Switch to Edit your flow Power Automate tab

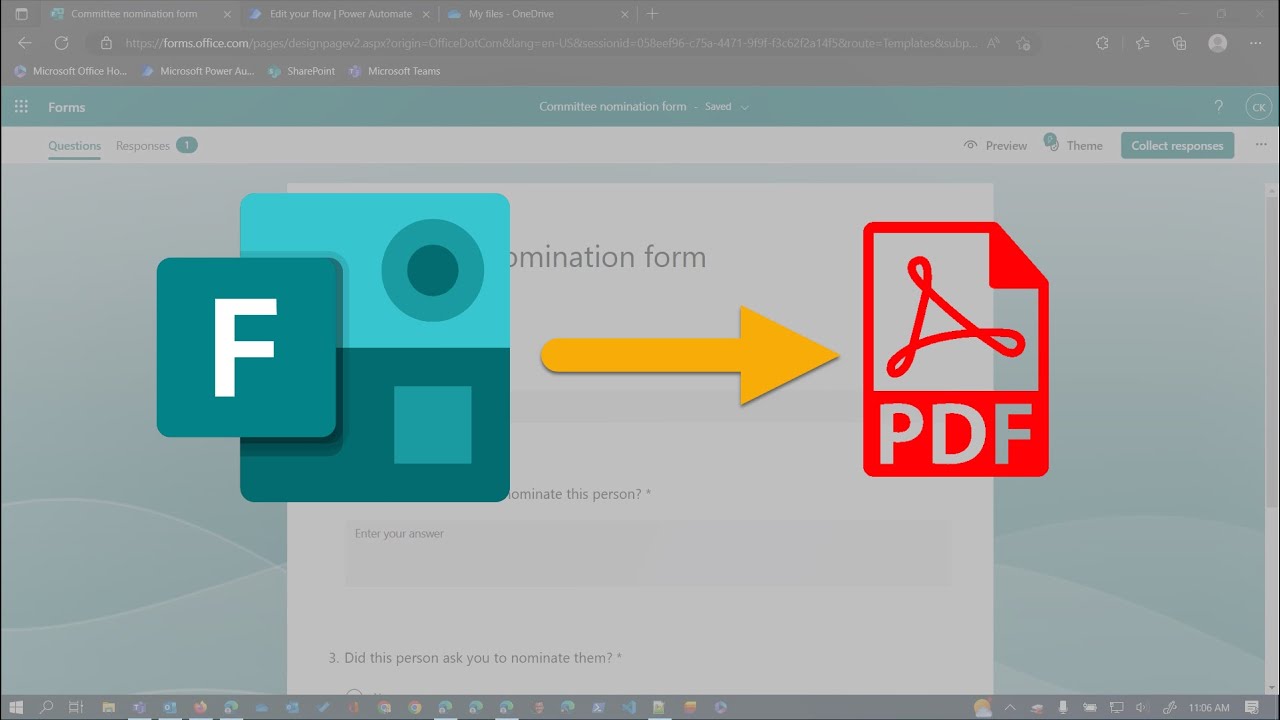(x=339, y=14)
